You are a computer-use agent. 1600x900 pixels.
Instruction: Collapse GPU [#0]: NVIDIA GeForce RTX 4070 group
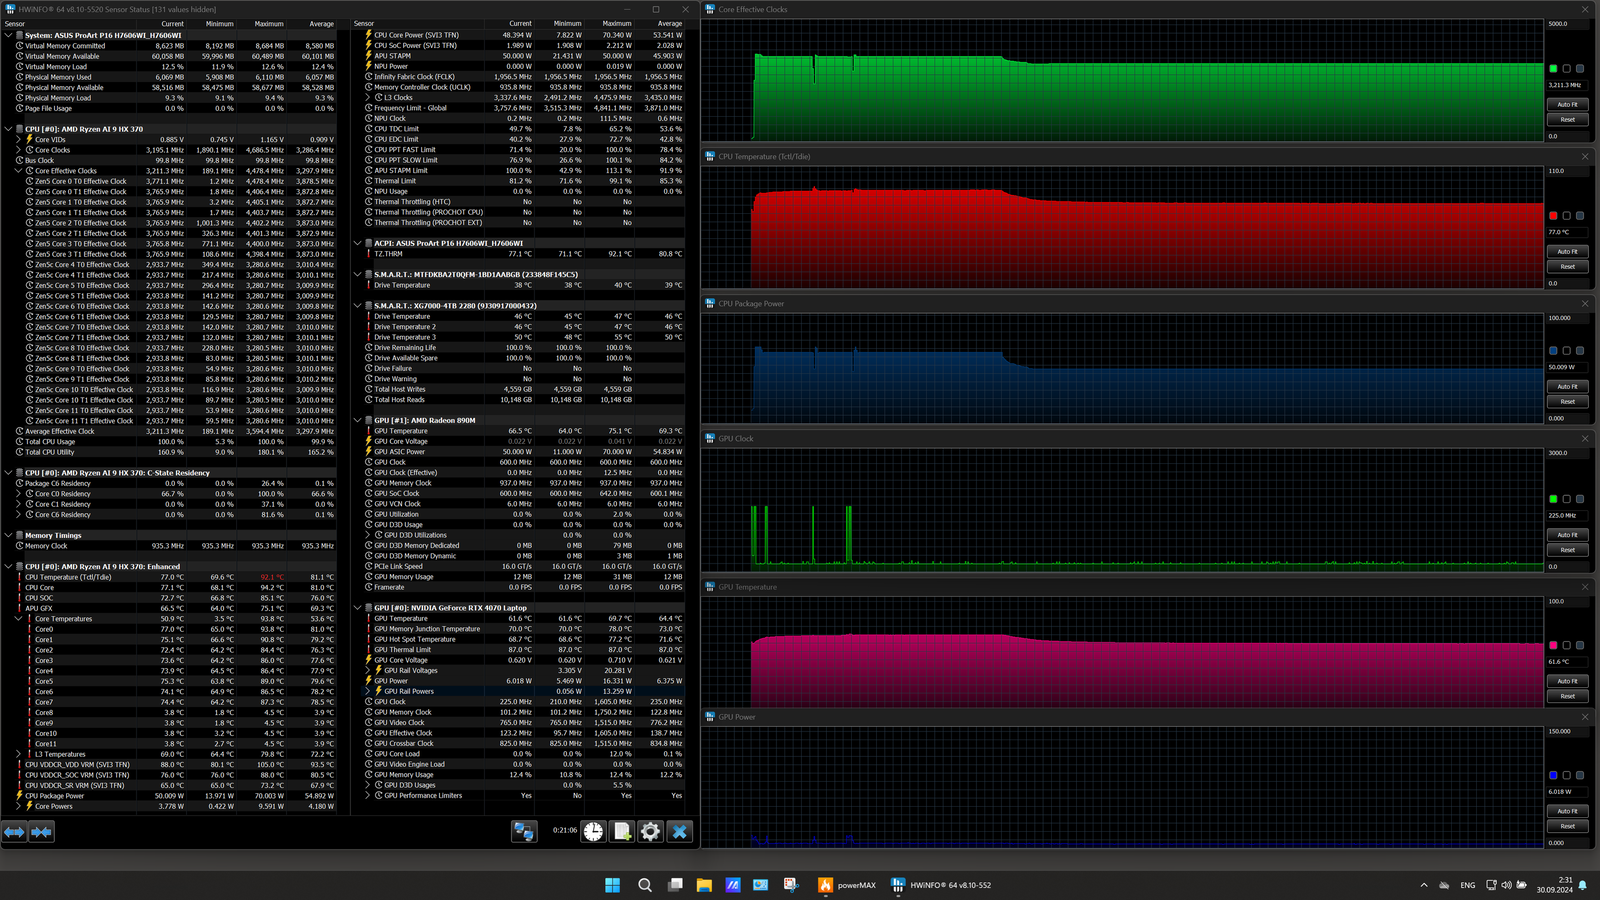point(357,608)
